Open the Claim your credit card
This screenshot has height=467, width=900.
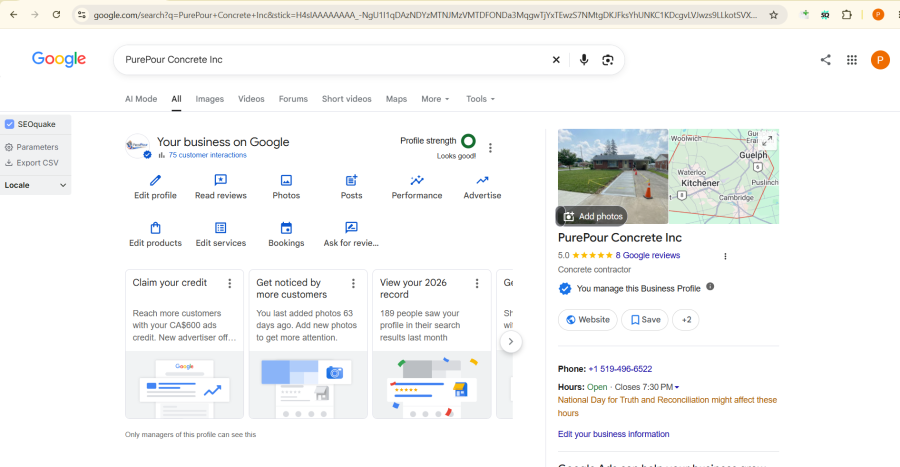pyautogui.click(x=184, y=344)
